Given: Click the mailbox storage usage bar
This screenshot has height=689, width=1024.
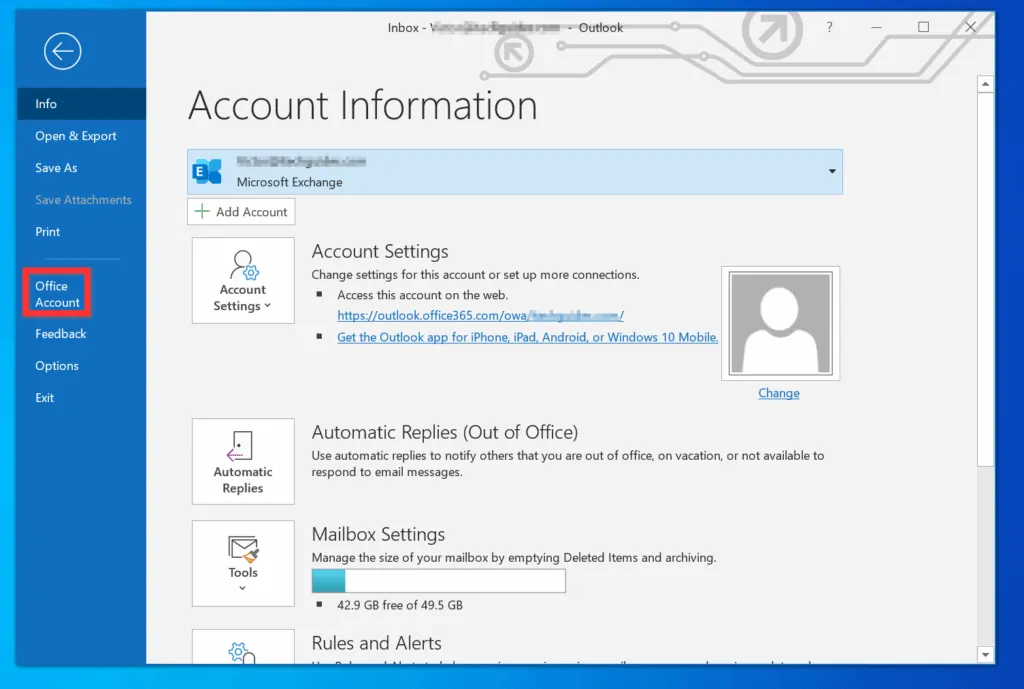Looking at the screenshot, I should click(438, 580).
